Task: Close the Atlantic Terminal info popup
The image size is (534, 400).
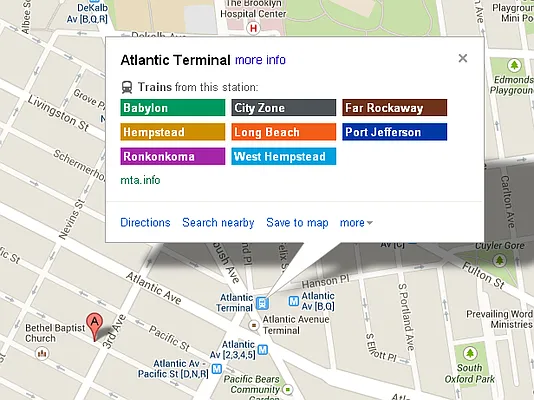Action: (462, 58)
